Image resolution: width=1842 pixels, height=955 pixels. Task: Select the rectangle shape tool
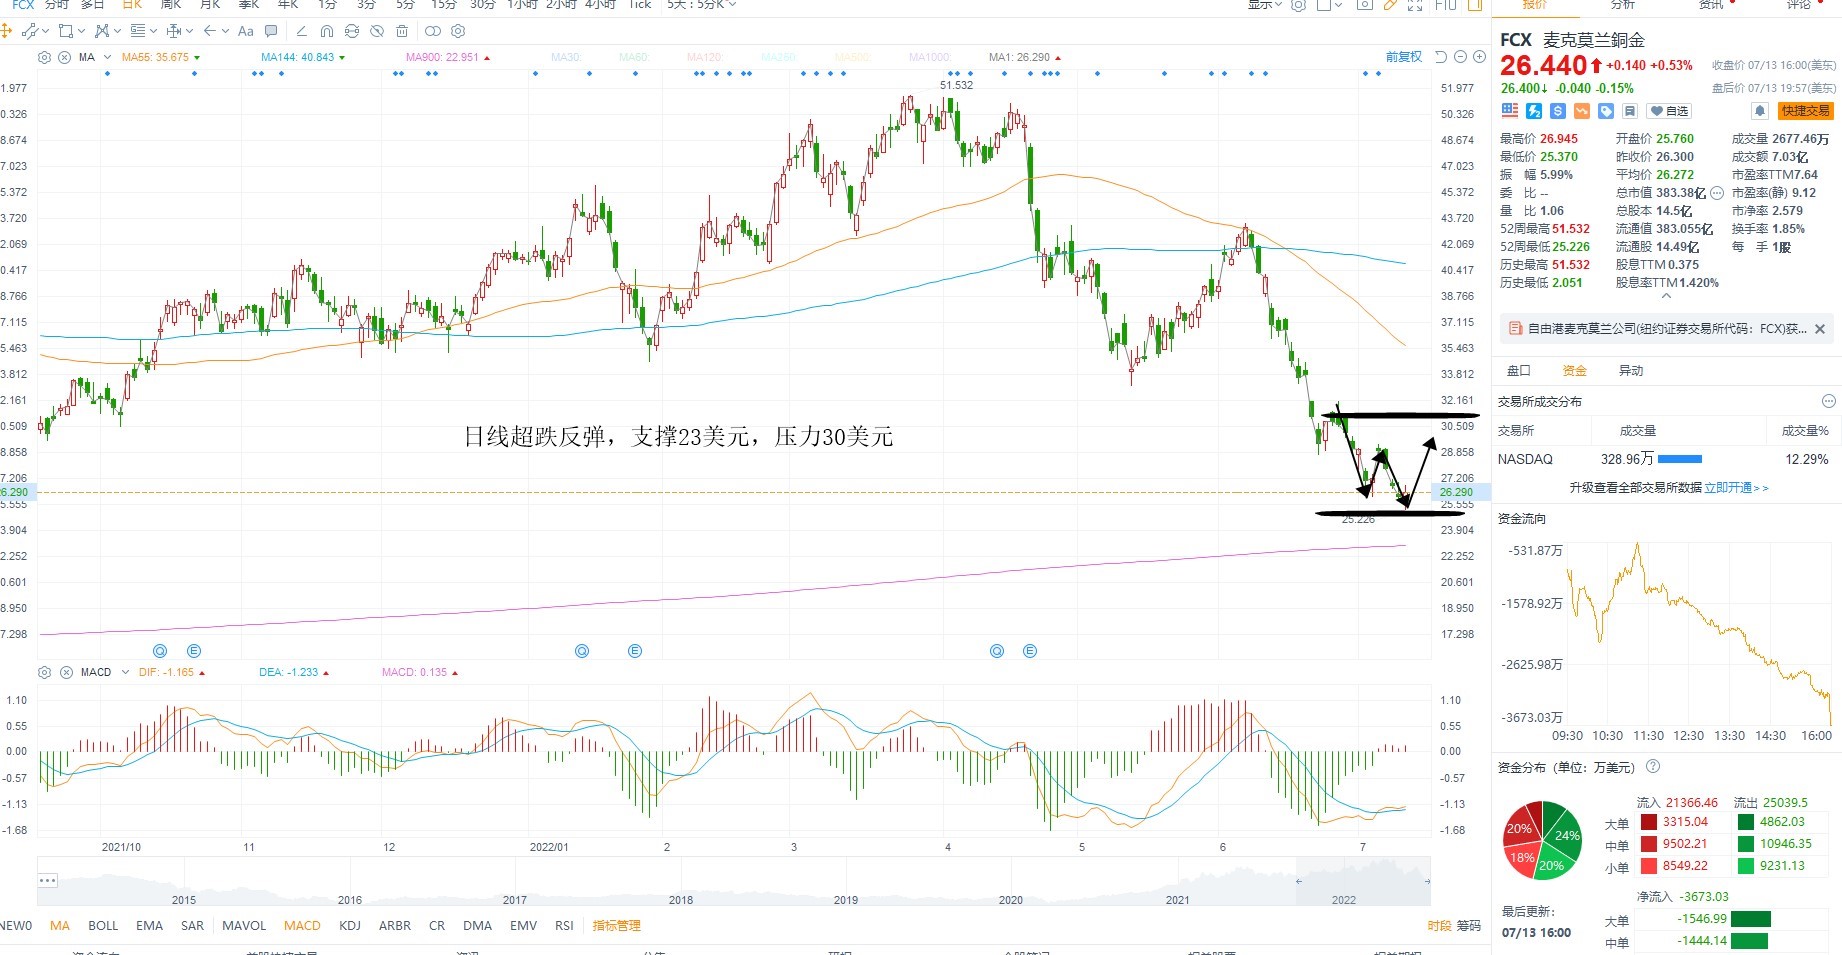click(x=65, y=31)
